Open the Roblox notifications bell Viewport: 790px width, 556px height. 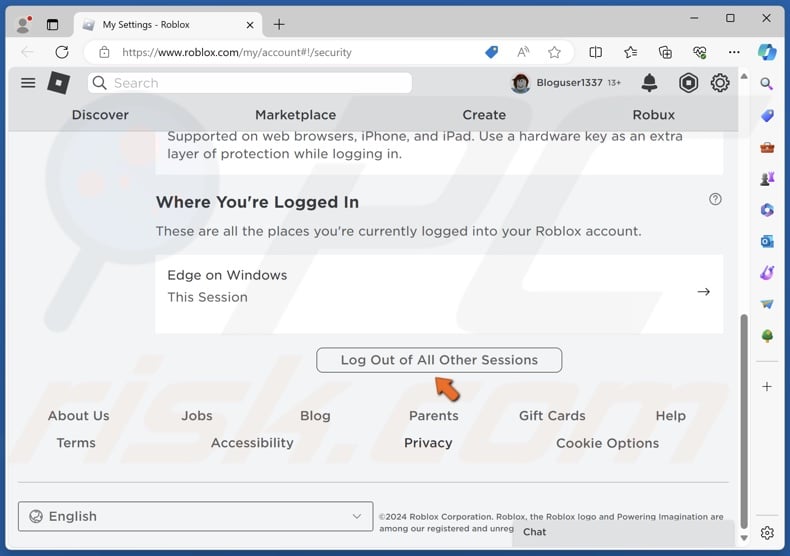point(649,83)
